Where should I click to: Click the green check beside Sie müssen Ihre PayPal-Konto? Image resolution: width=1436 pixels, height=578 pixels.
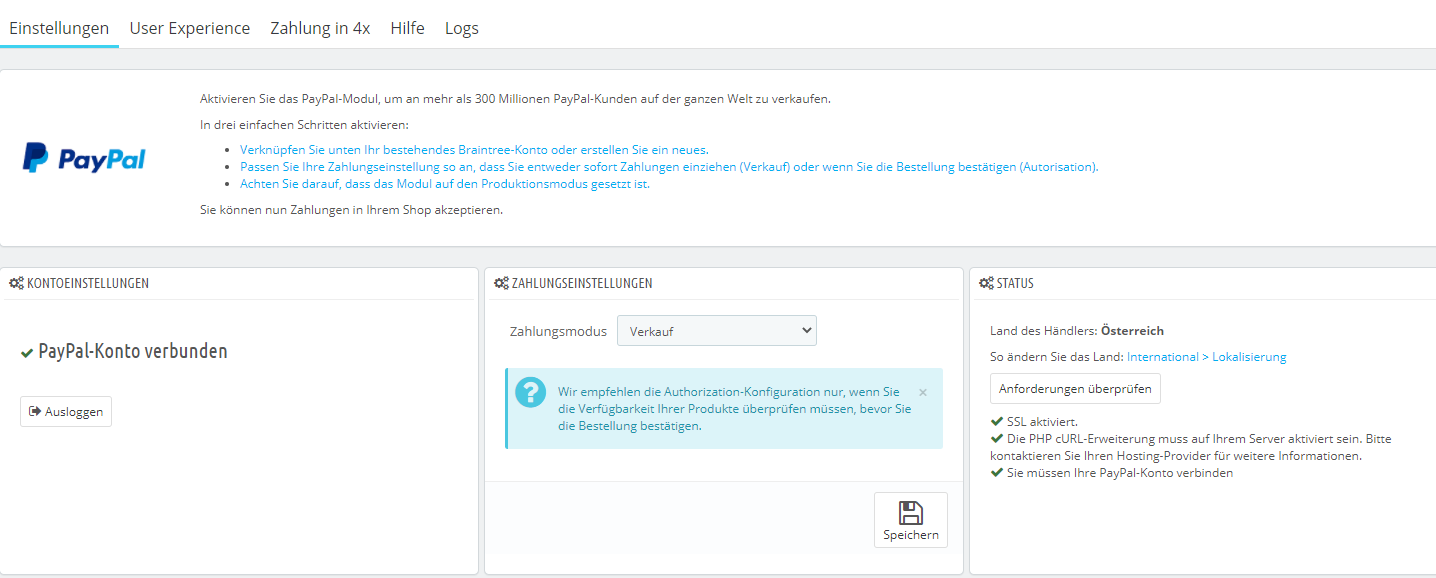(996, 473)
